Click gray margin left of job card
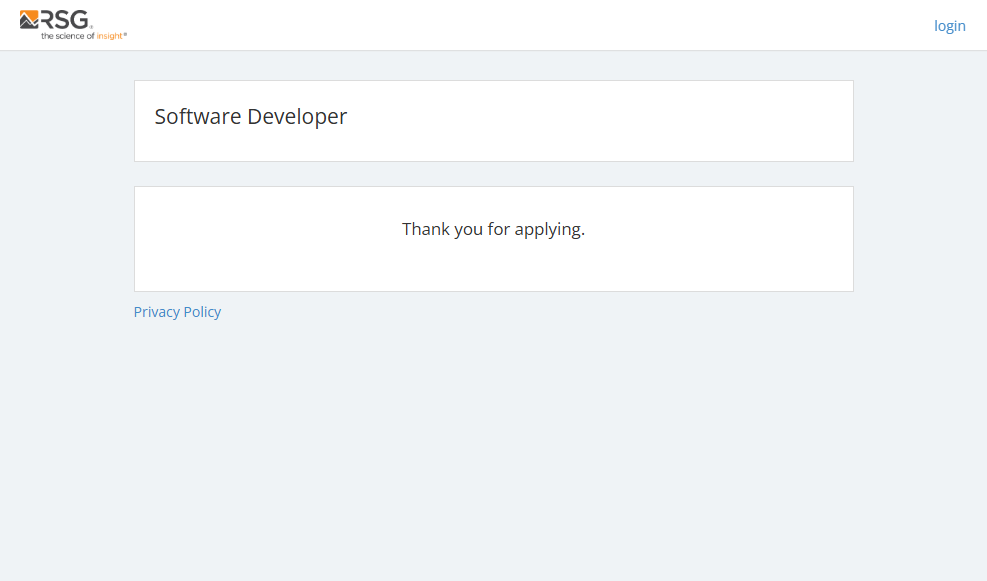987x581 pixels. click(x=65, y=120)
